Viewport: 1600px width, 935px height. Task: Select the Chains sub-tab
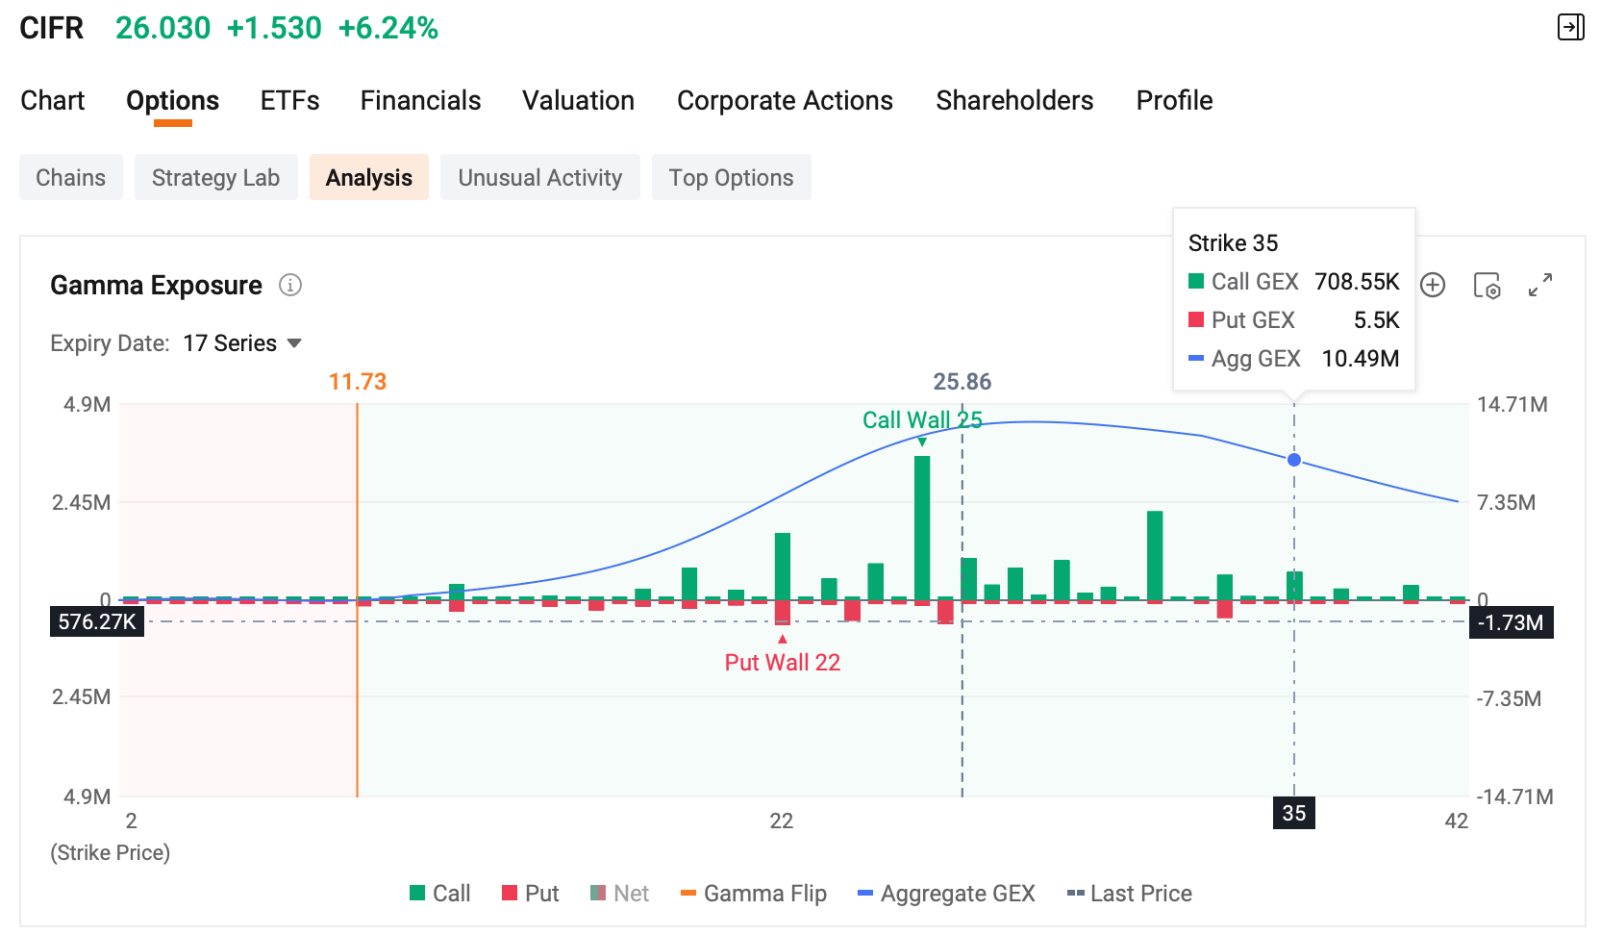(x=71, y=177)
